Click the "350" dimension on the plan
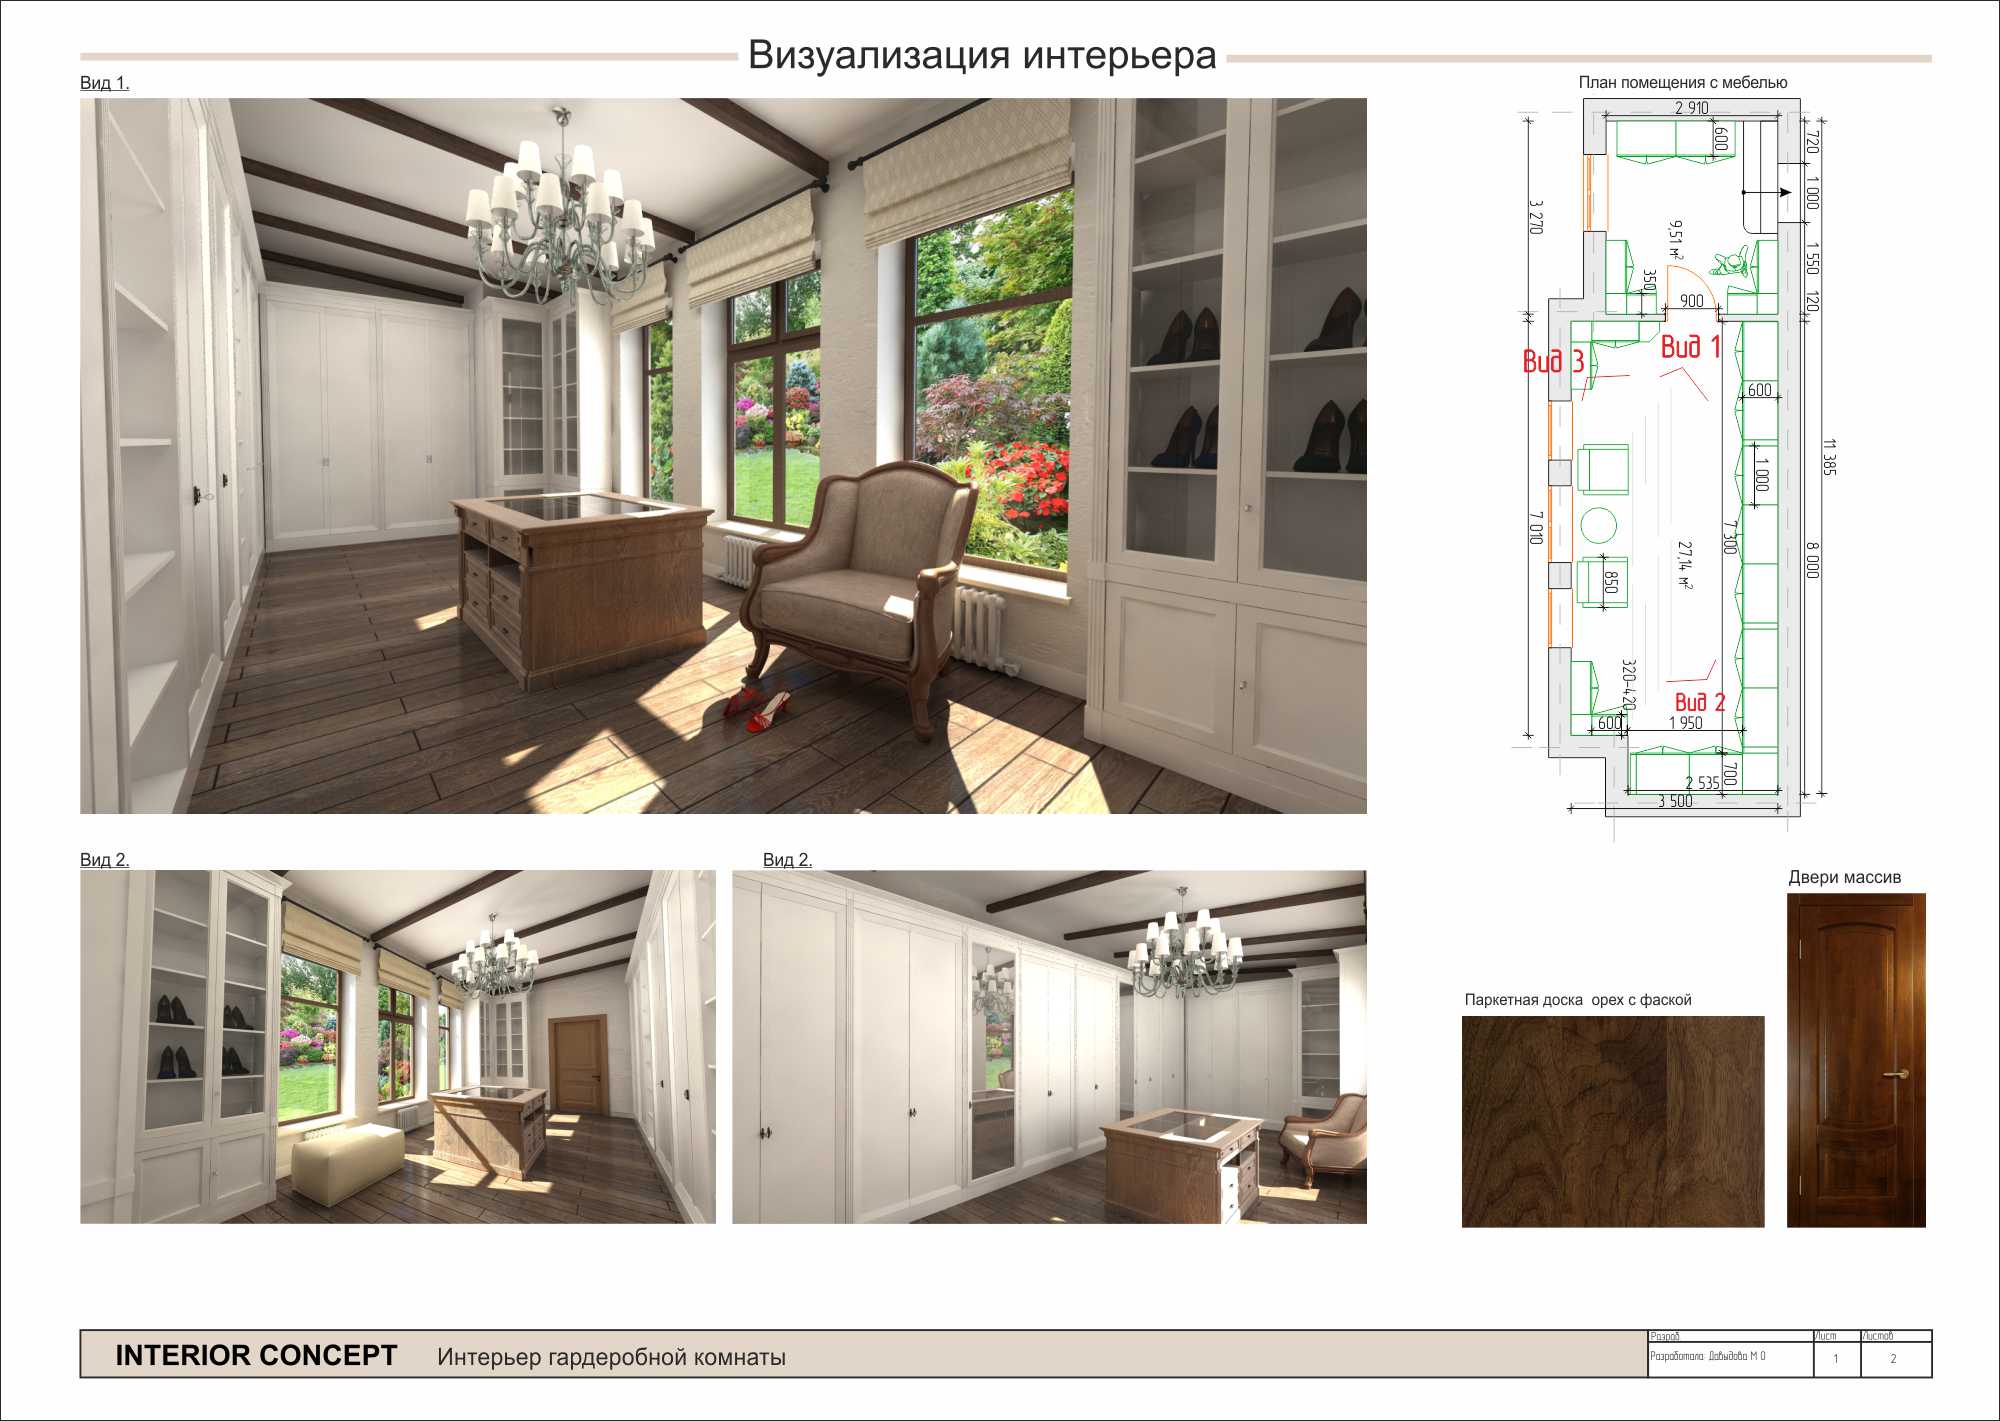This screenshot has height=1421, width=2000. pos(1650,281)
